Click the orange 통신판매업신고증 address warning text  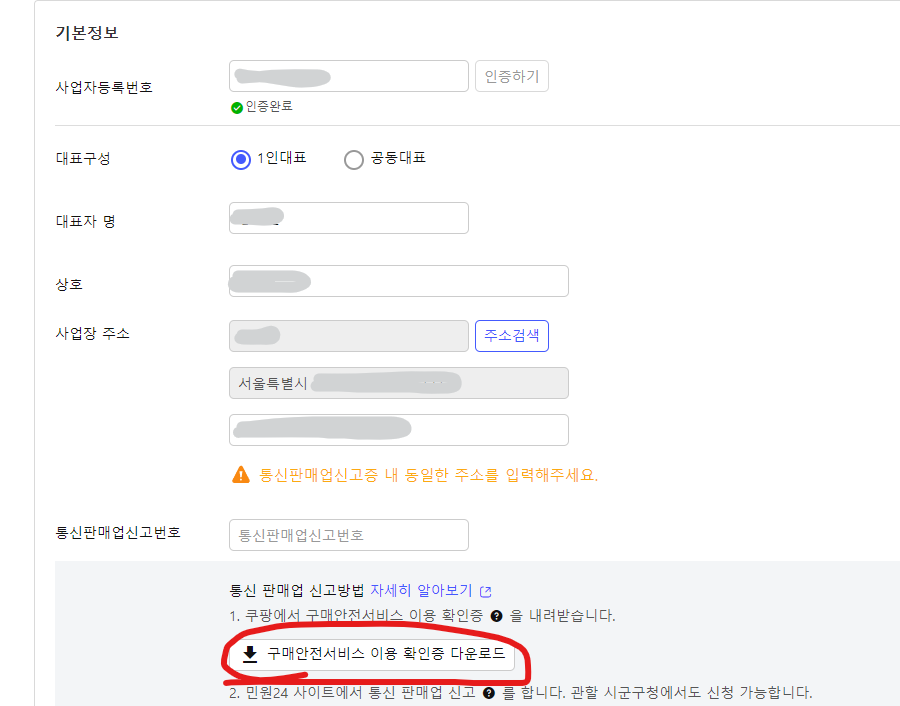click(x=428, y=475)
